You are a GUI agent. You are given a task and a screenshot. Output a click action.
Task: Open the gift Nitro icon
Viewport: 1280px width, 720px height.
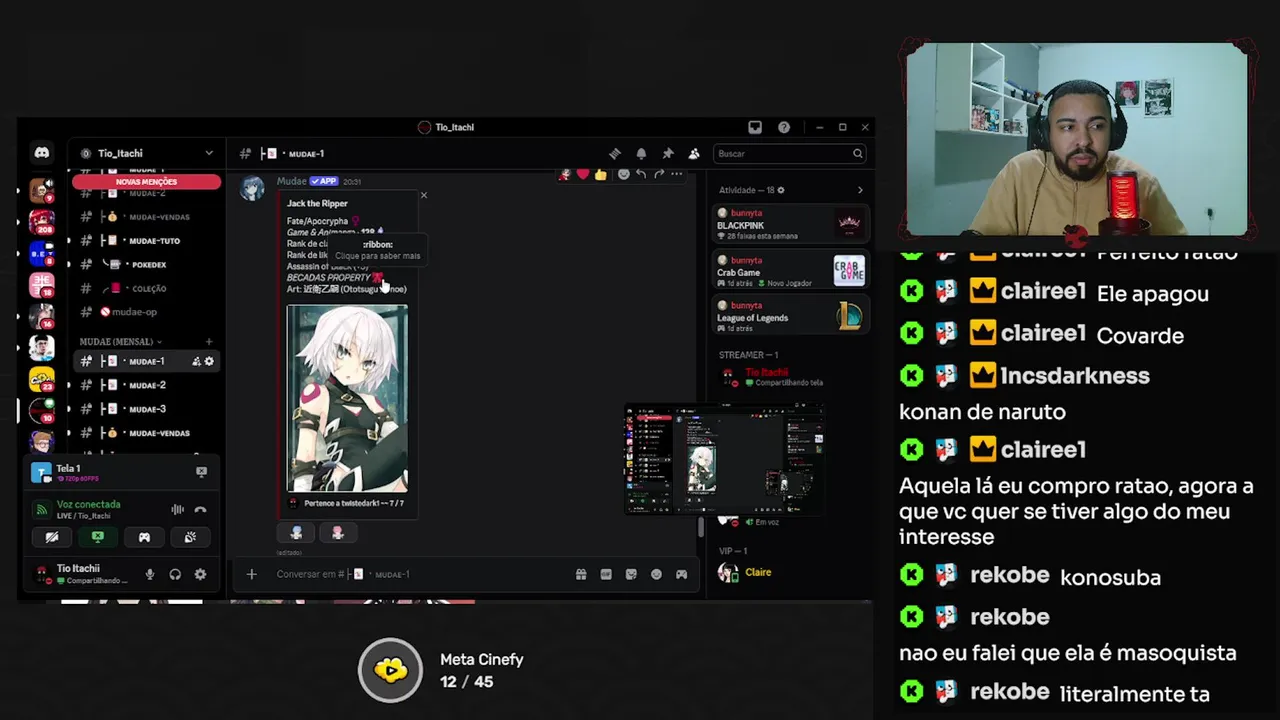click(x=580, y=574)
